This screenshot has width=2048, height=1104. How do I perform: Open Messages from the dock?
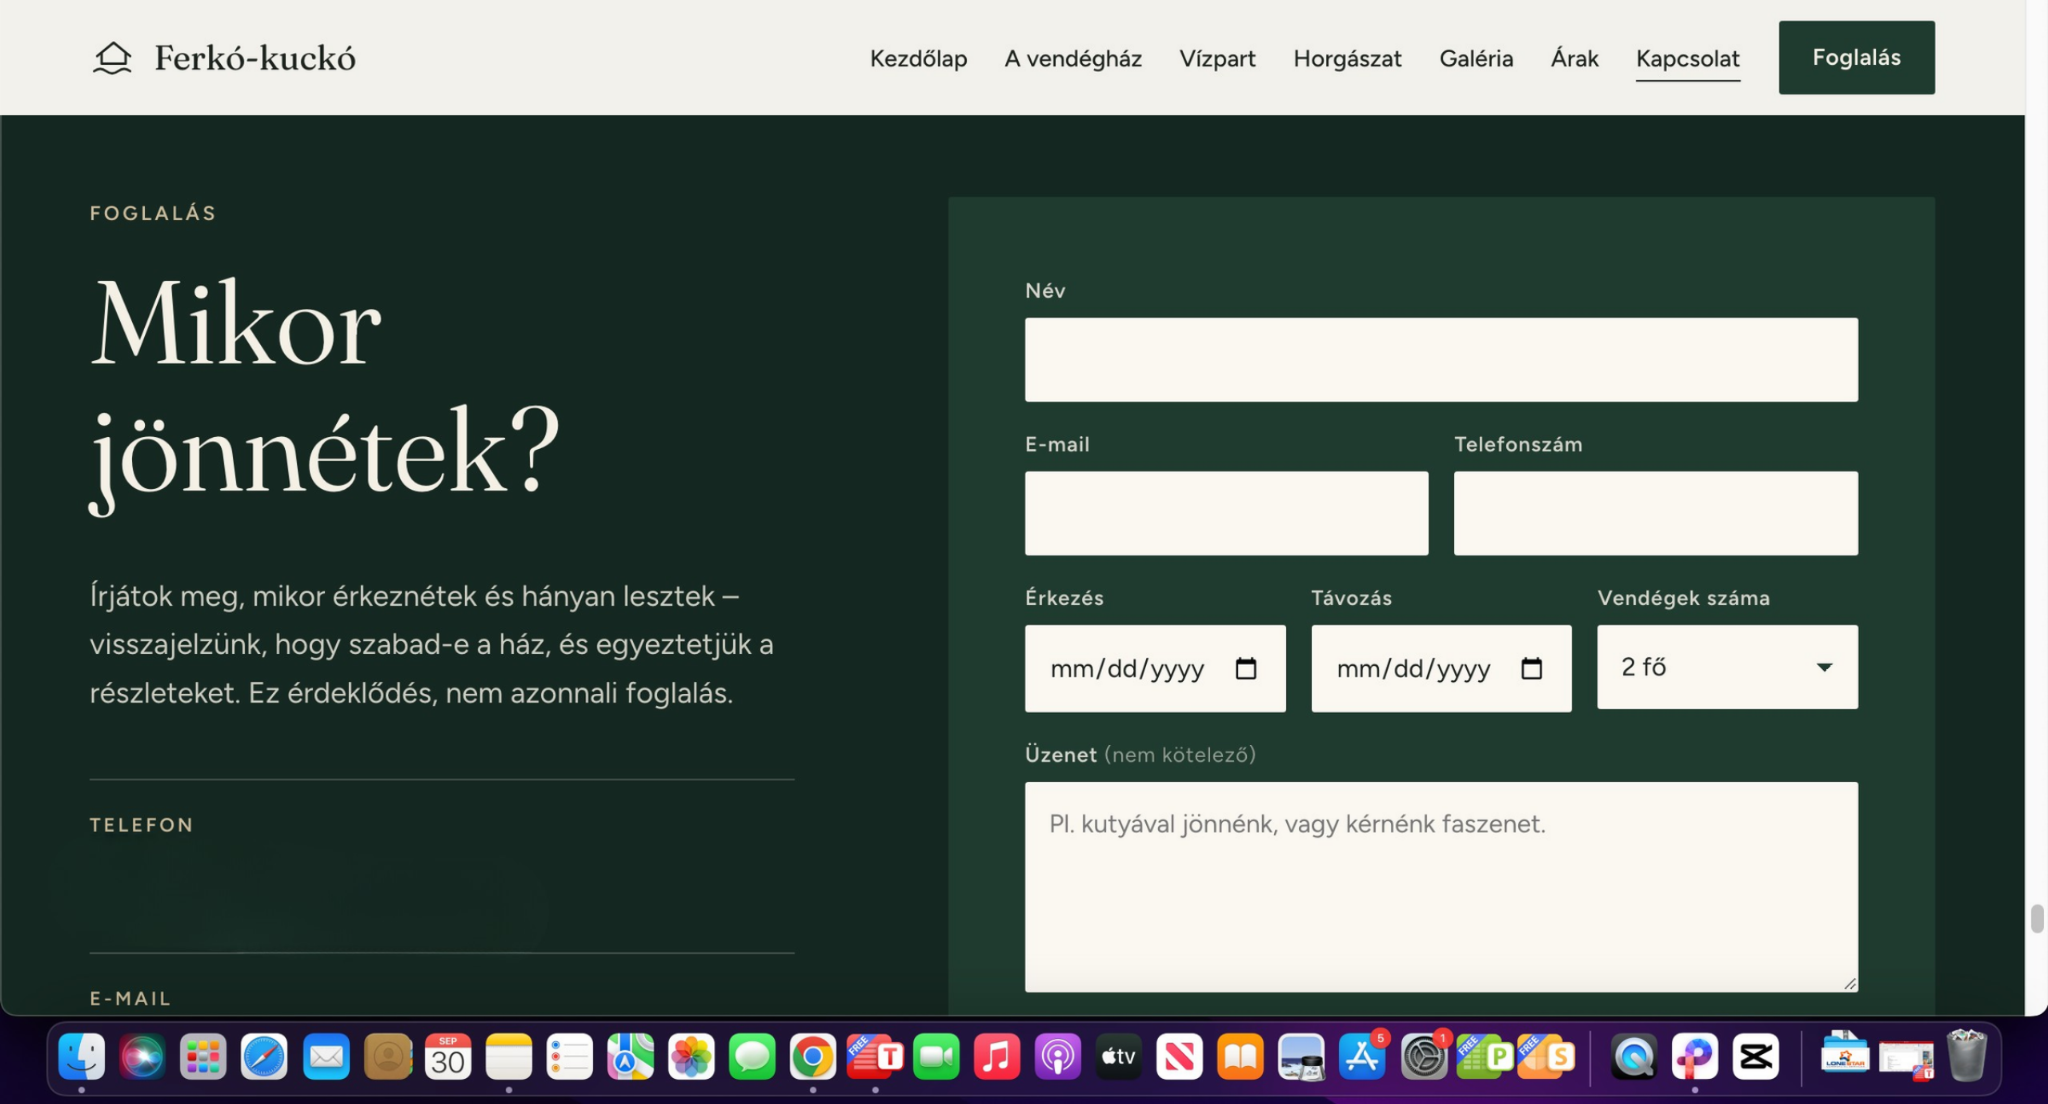(x=752, y=1056)
